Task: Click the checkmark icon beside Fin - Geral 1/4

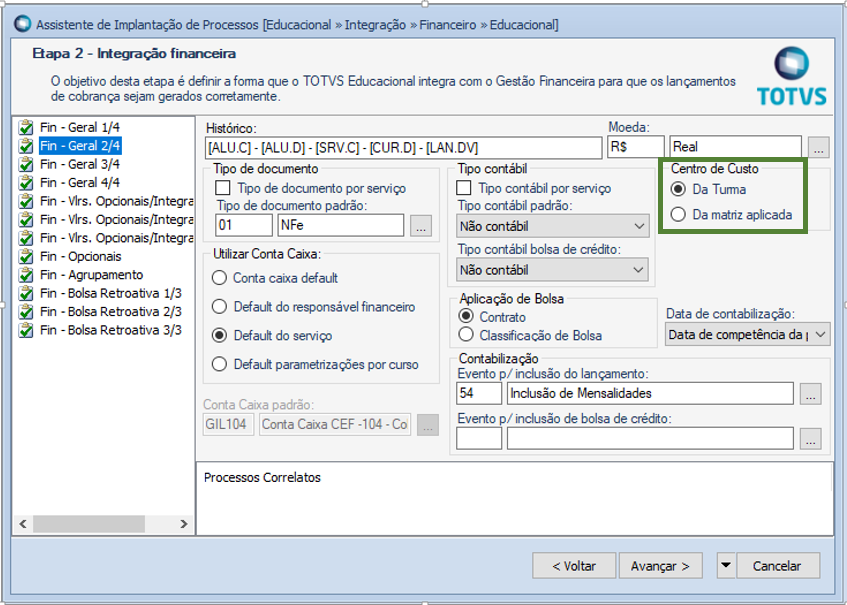Action: [x=25, y=128]
